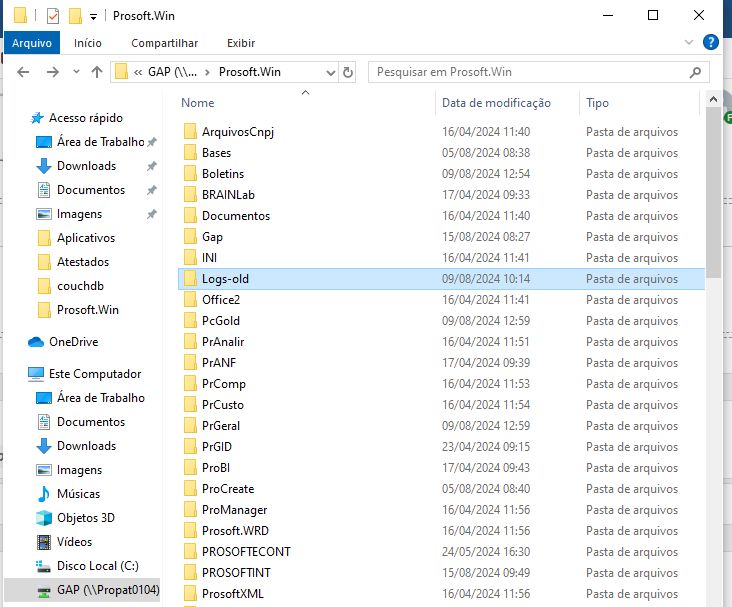Screen dimensions: 732x607
Task: Select the ArquivosCnpj folder
Action: coord(238,132)
